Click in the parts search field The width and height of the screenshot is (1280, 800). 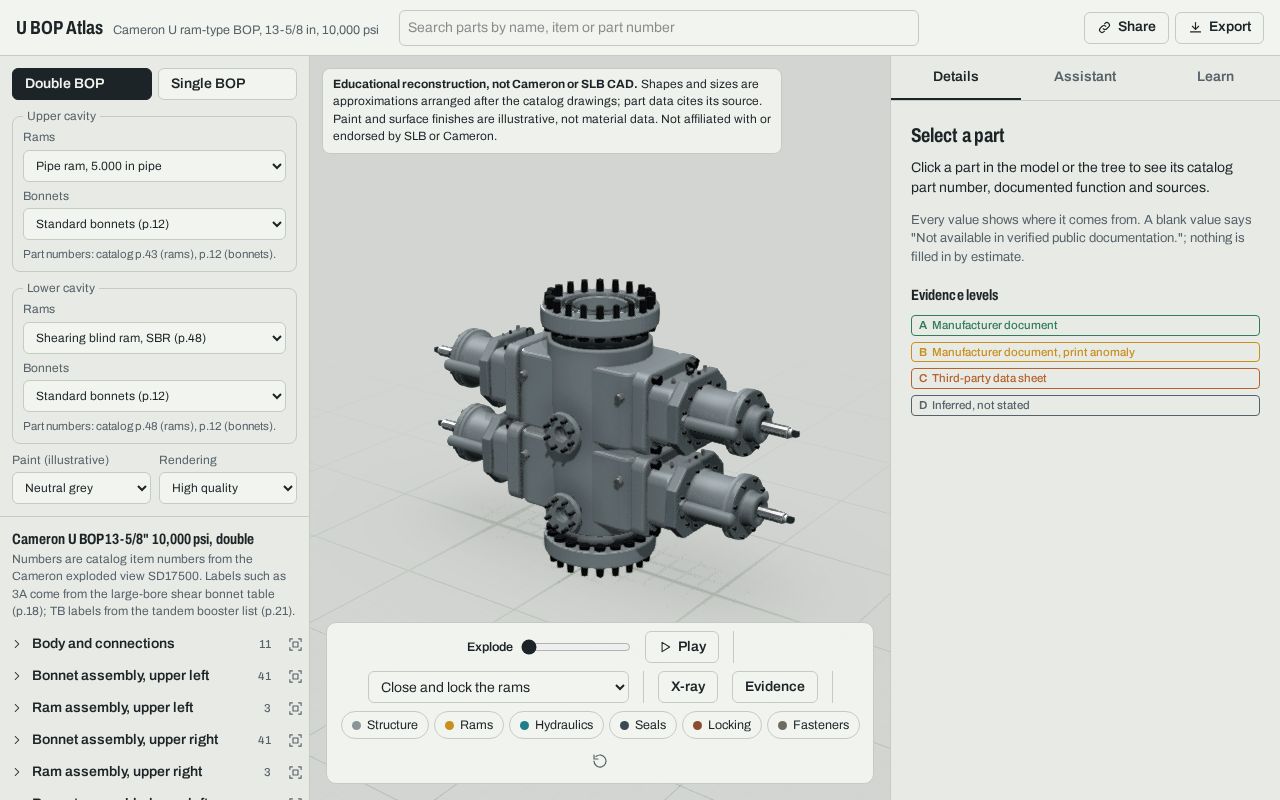coord(659,28)
